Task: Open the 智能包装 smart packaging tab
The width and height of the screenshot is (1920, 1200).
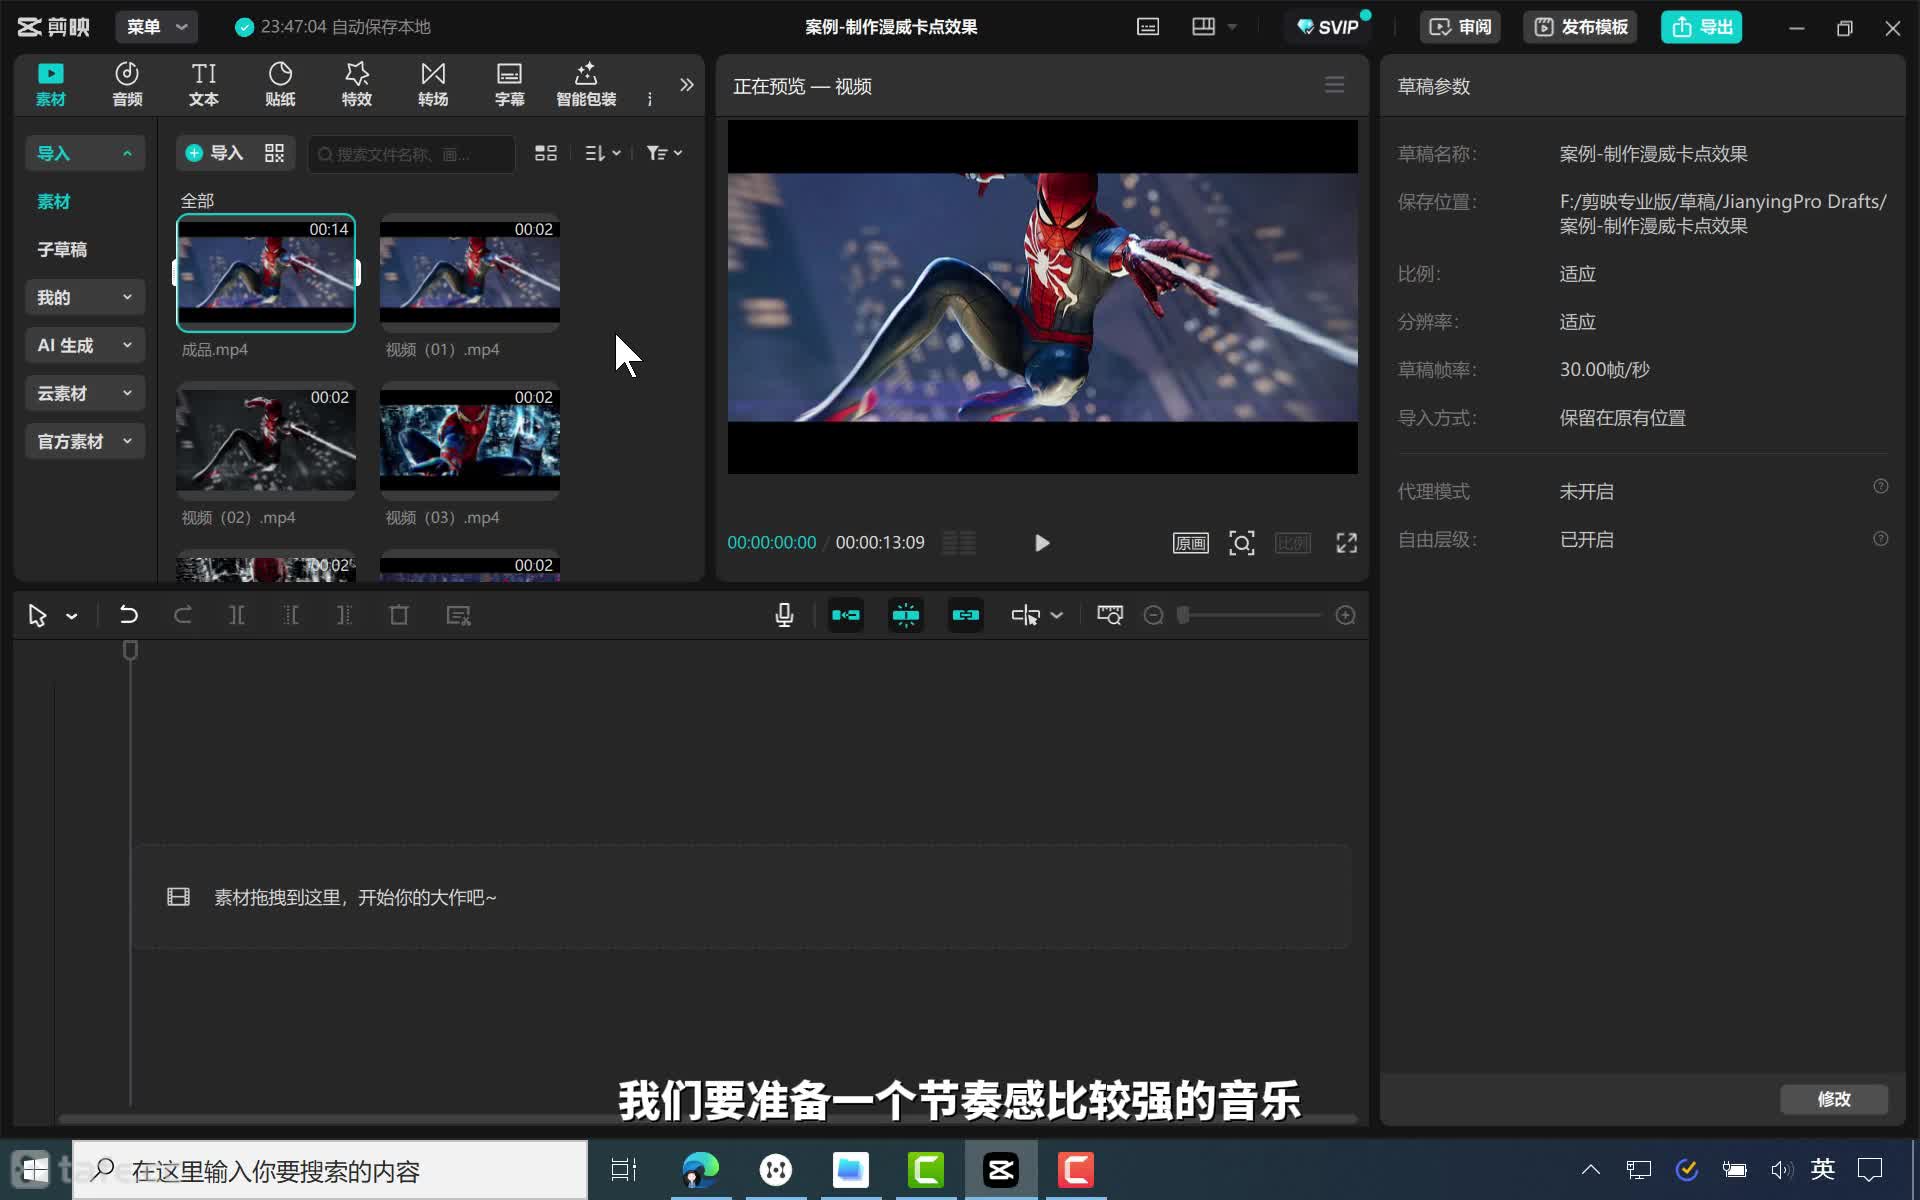Action: coord(586,85)
